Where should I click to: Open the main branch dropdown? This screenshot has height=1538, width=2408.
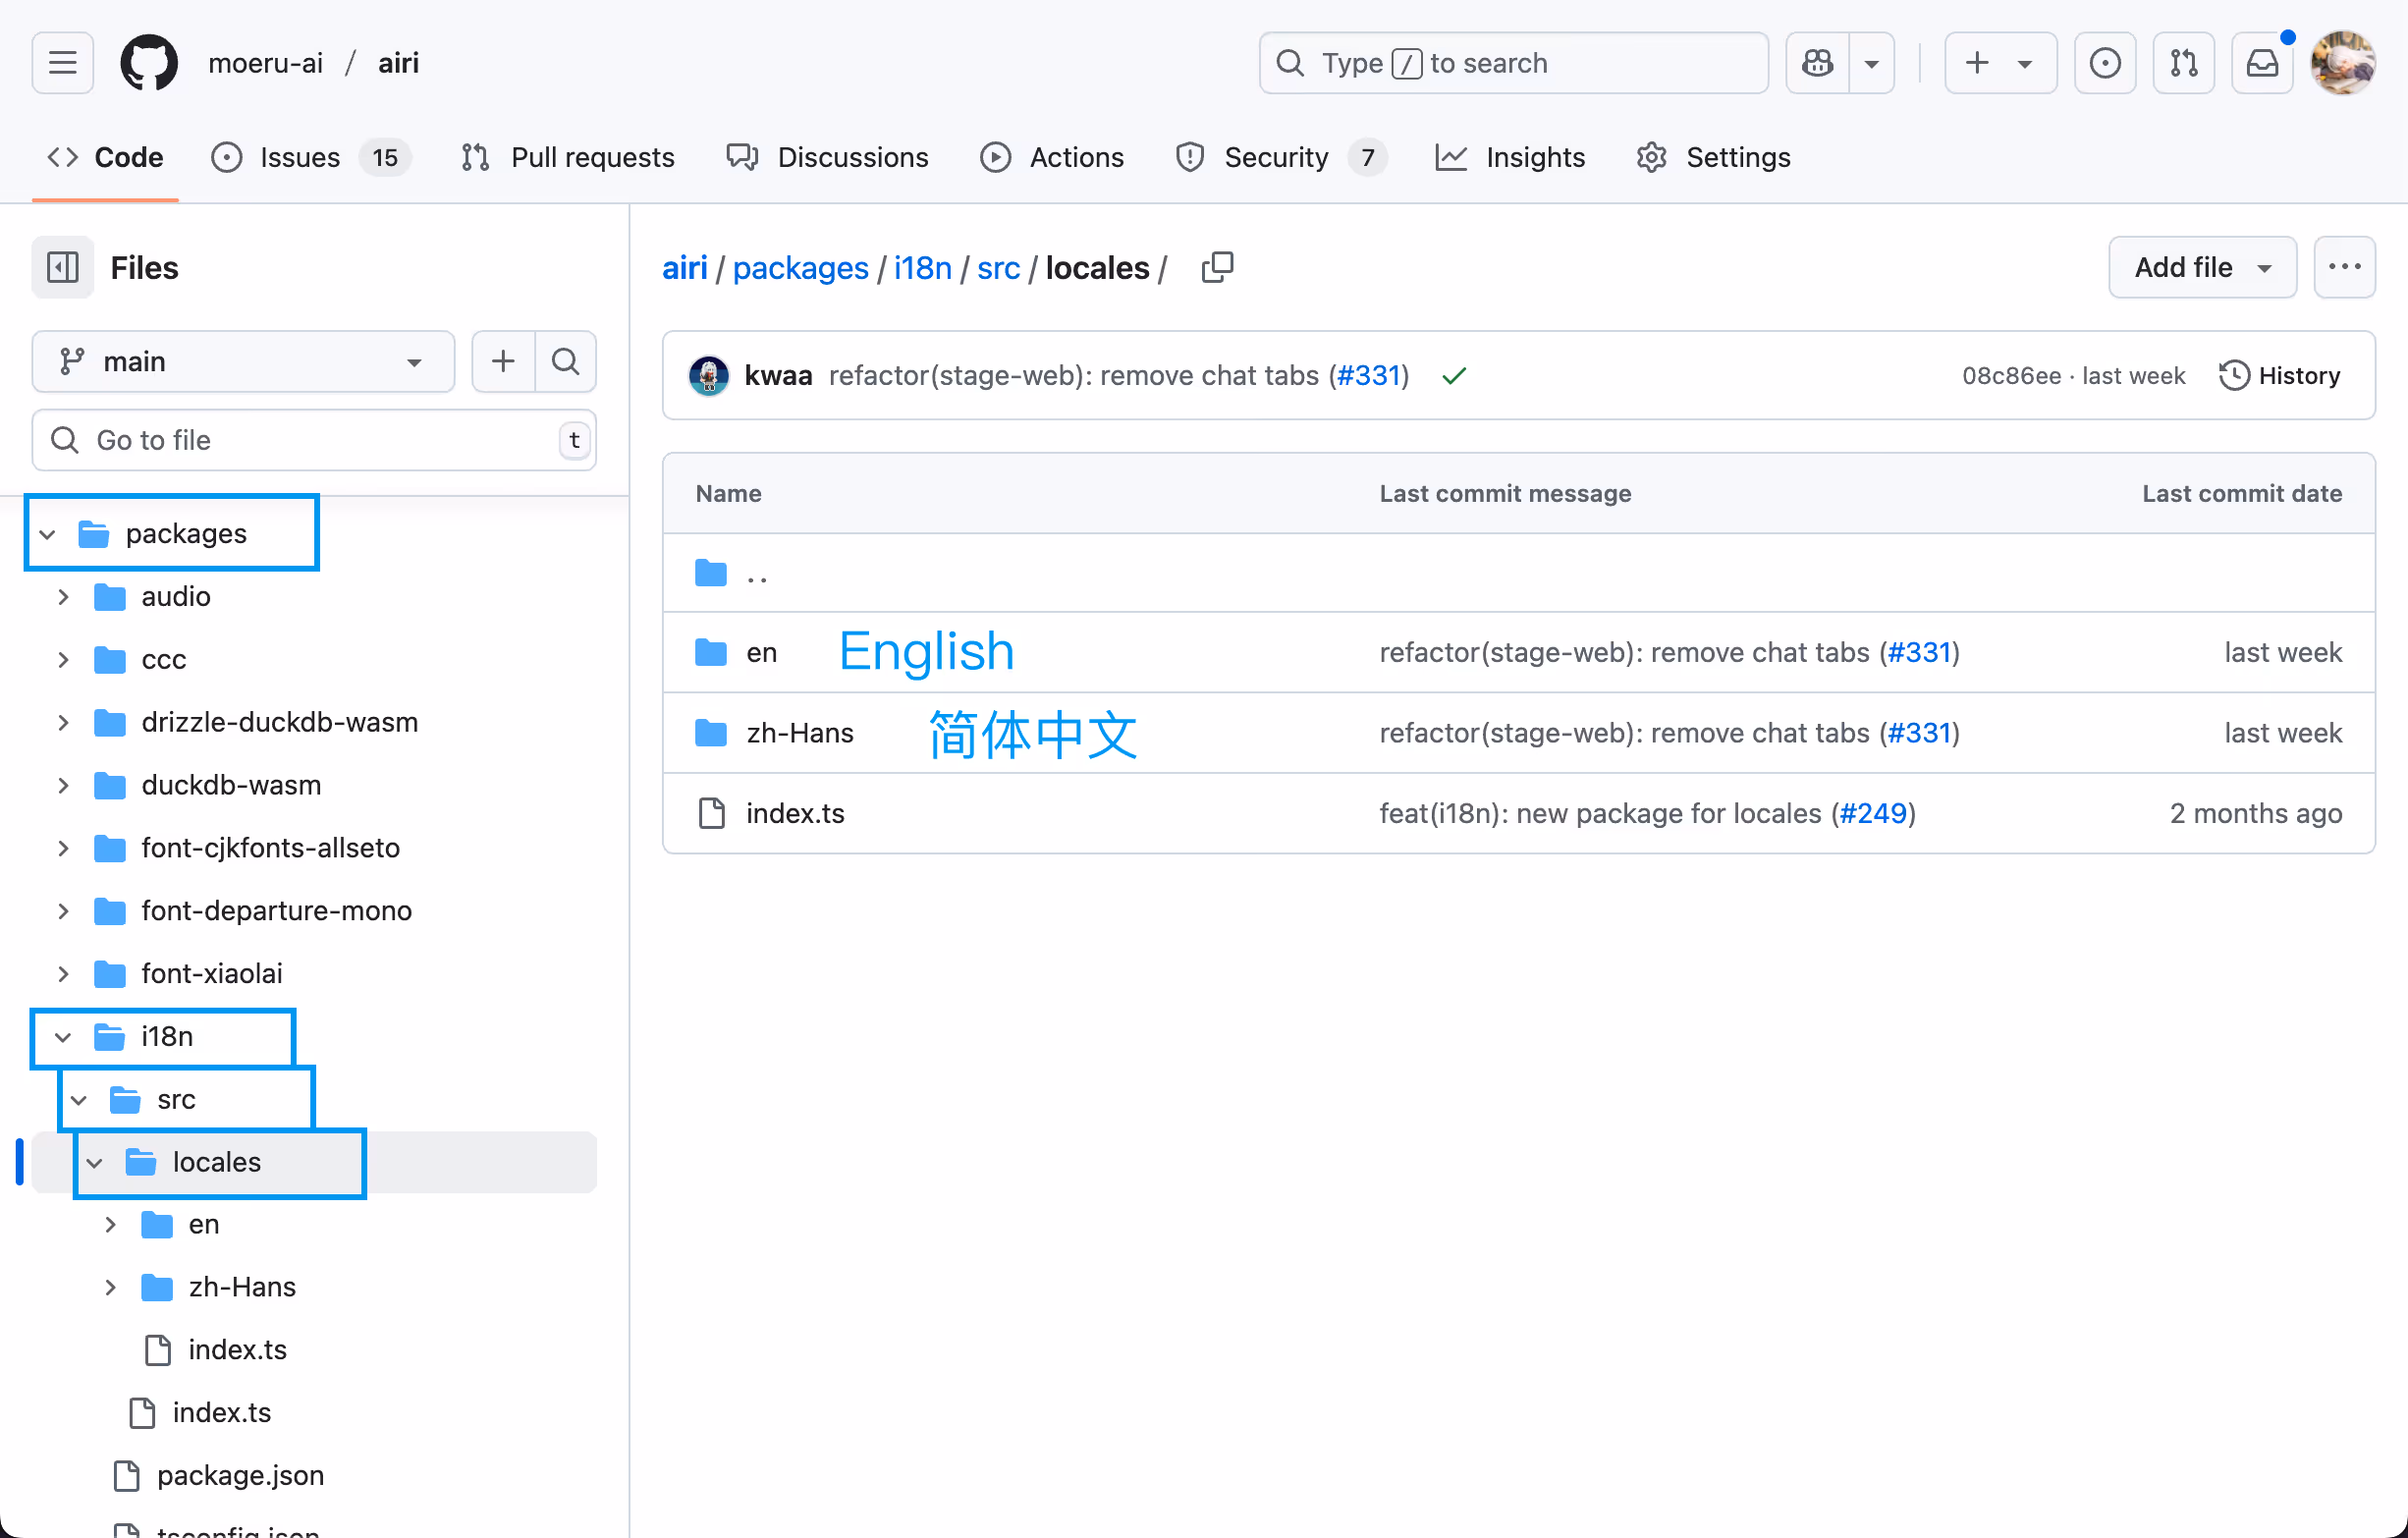point(243,361)
